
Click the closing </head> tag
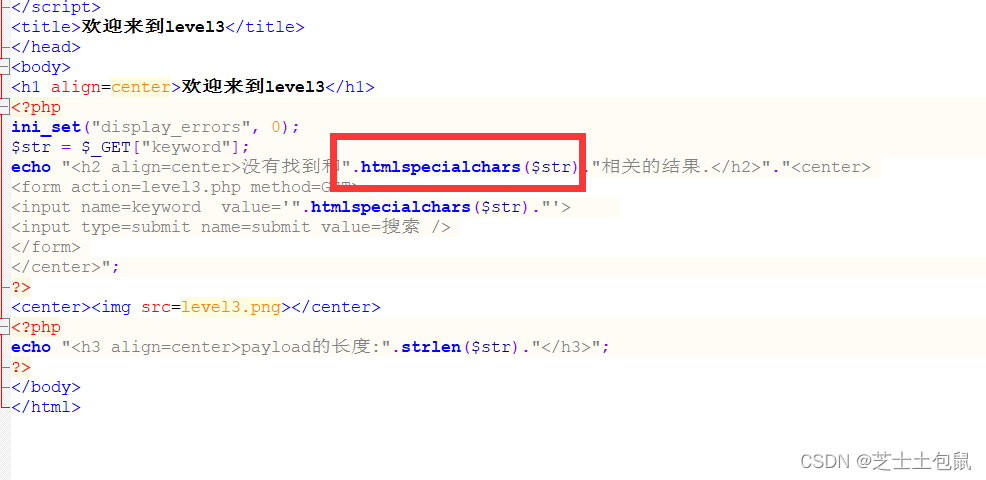pyautogui.click(x=46, y=47)
